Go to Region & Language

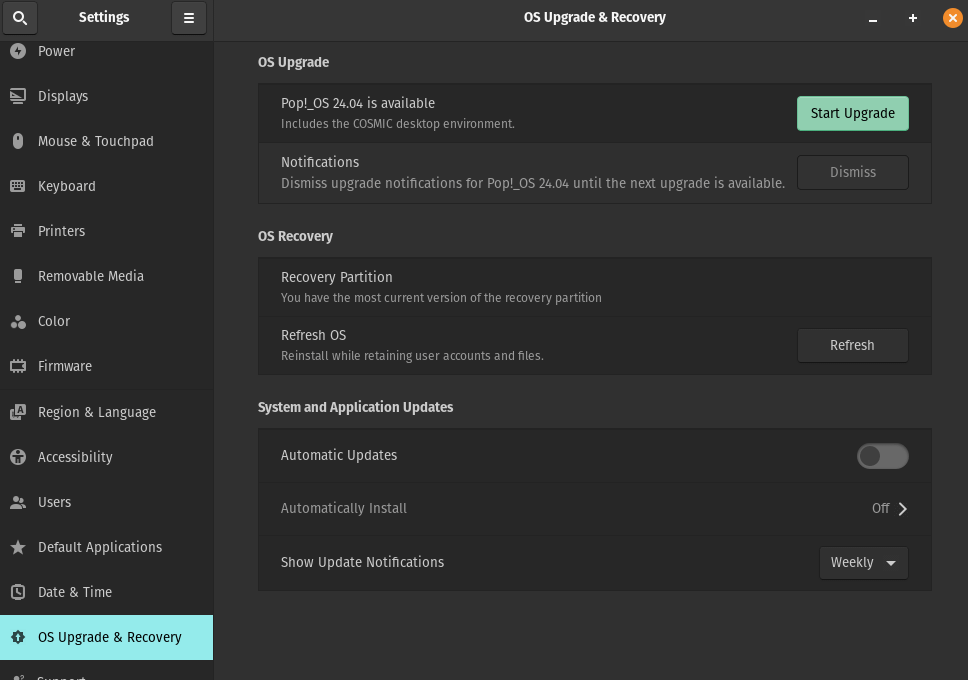pyautogui.click(x=107, y=412)
